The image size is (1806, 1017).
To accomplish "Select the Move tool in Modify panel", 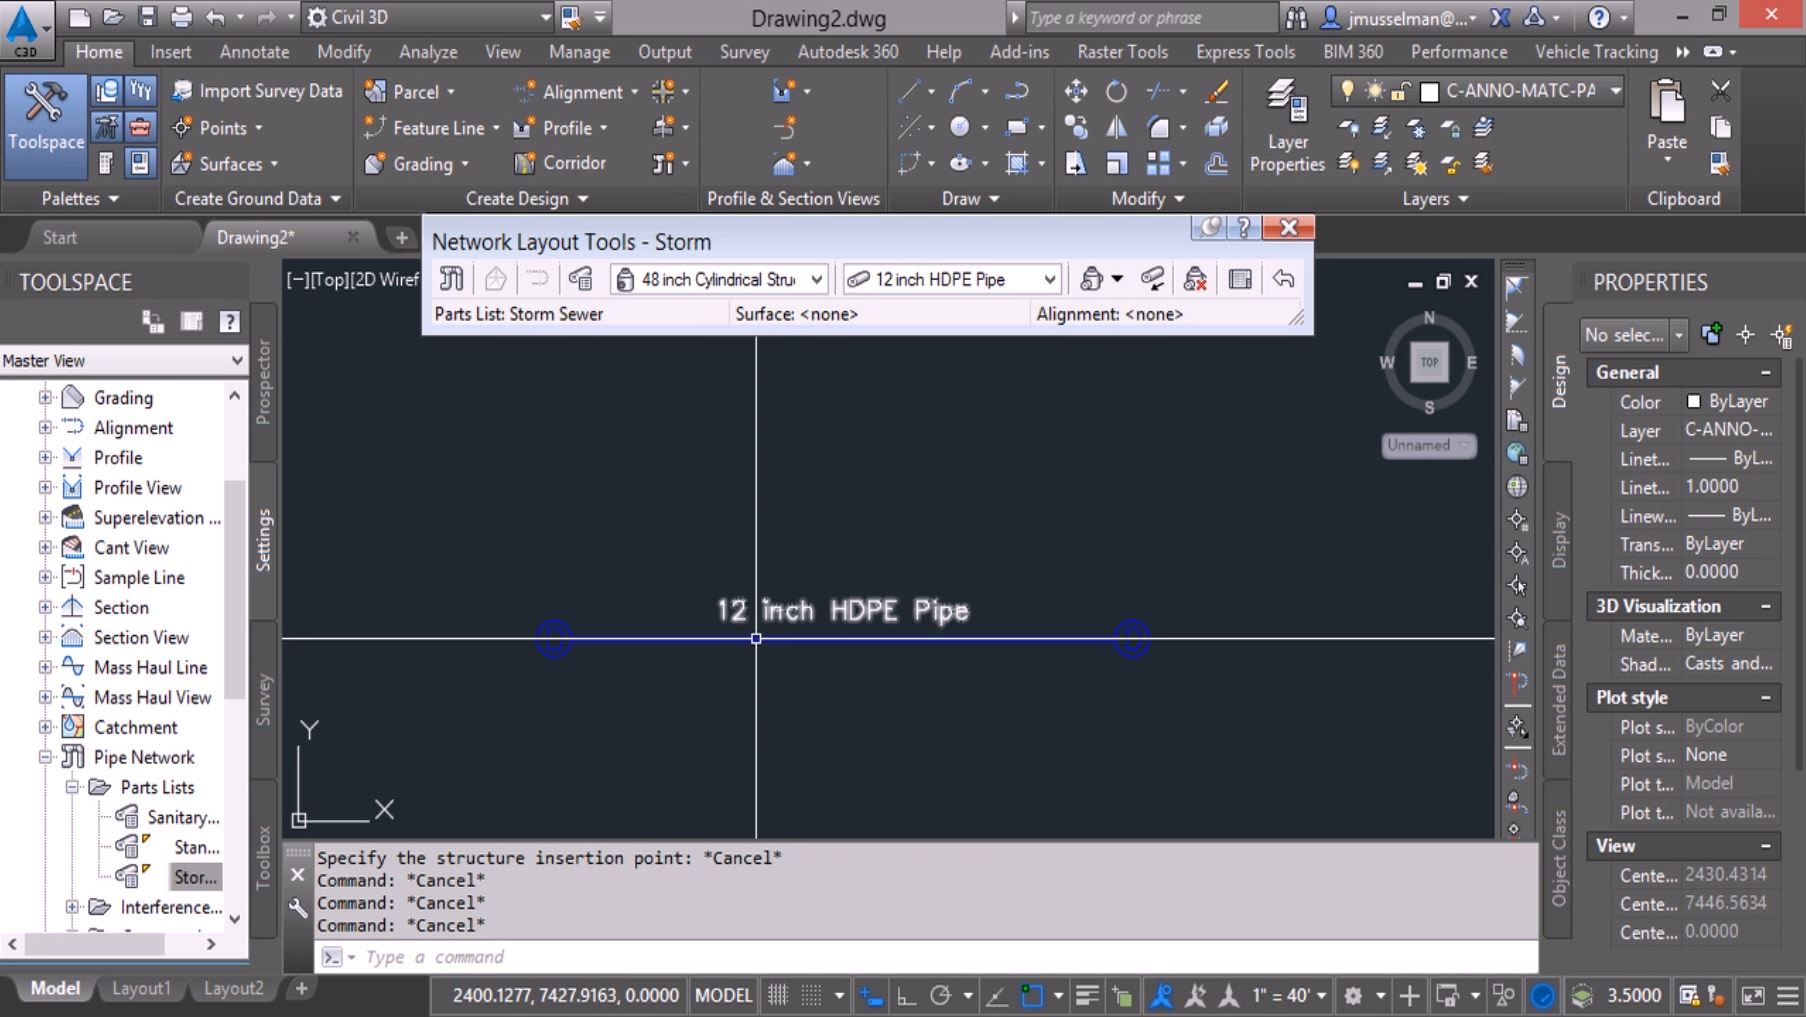I will point(1076,92).
